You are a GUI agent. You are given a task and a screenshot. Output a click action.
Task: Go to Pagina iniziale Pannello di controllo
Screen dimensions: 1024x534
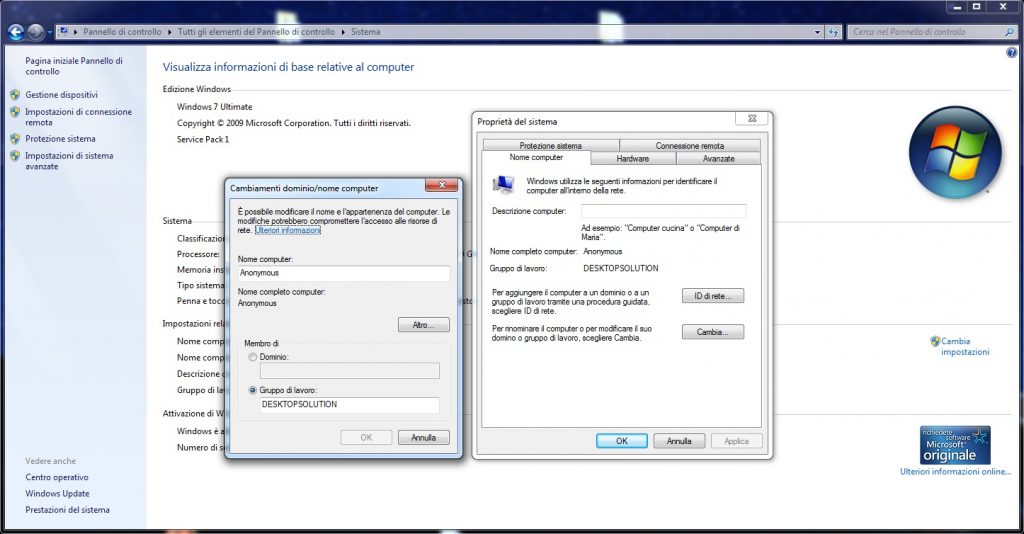coord(74,66)
